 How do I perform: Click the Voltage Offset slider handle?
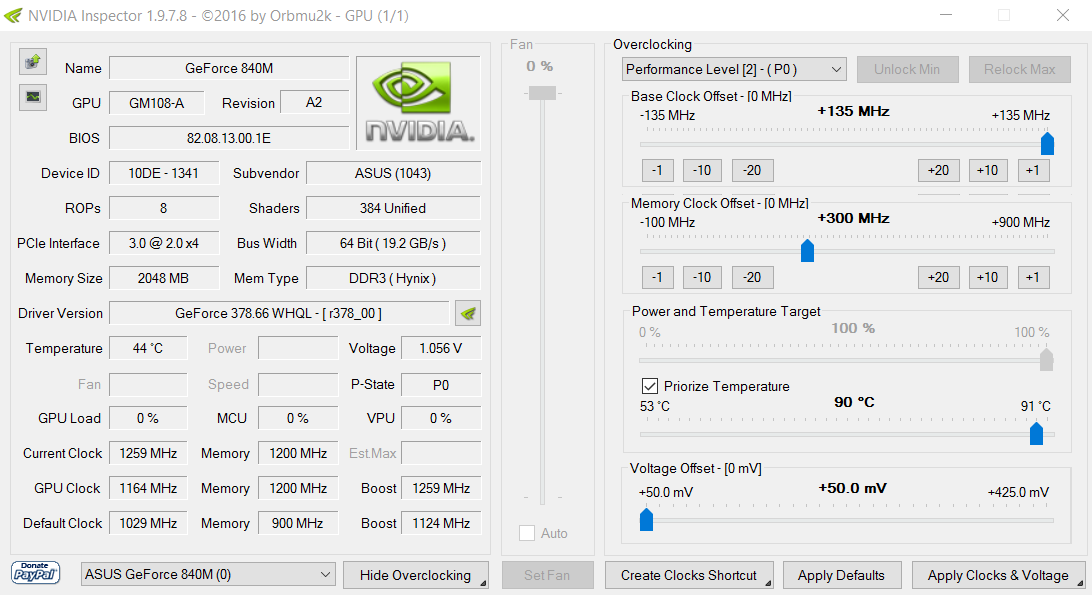(x=646, y=519)
